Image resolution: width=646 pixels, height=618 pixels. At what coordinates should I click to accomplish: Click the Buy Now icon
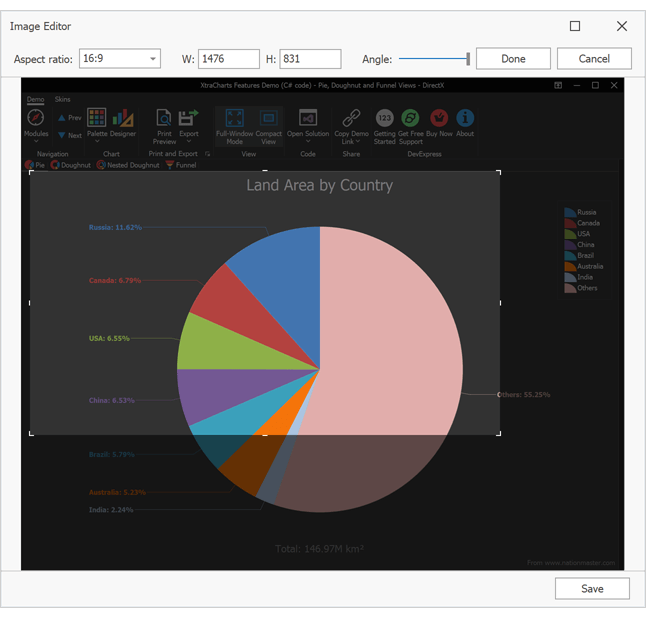pyautogui.click(x=439, y=118)
